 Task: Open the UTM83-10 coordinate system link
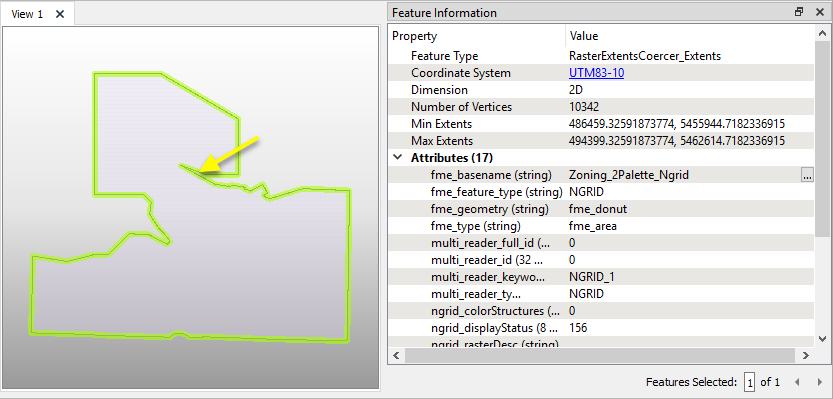pos(596,73)
